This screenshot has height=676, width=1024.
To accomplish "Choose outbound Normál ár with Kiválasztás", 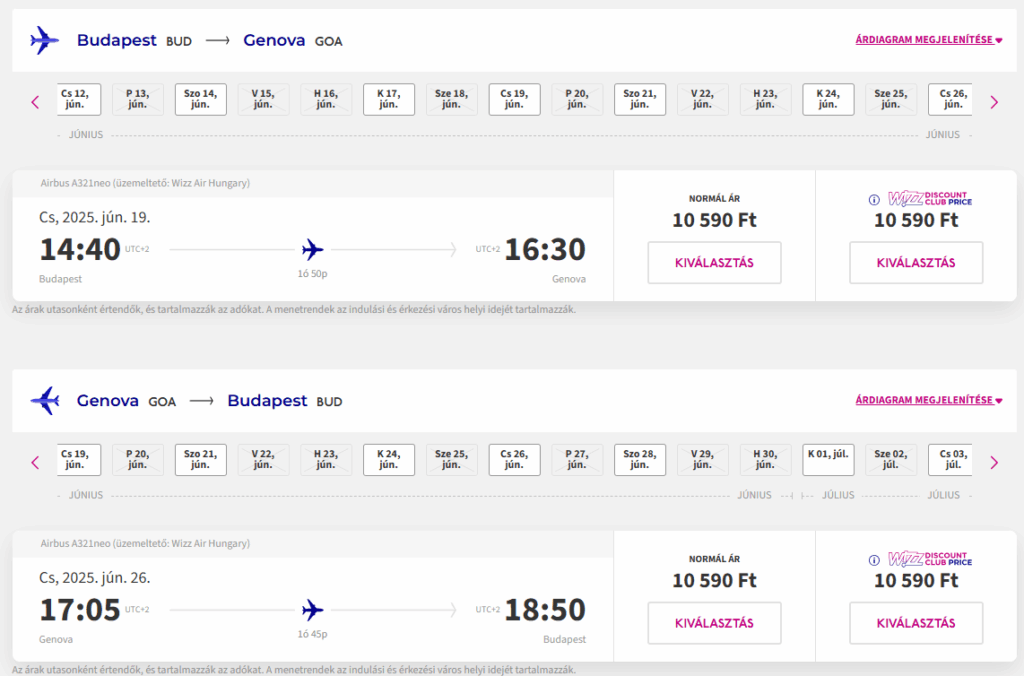I will pos(714,263).
